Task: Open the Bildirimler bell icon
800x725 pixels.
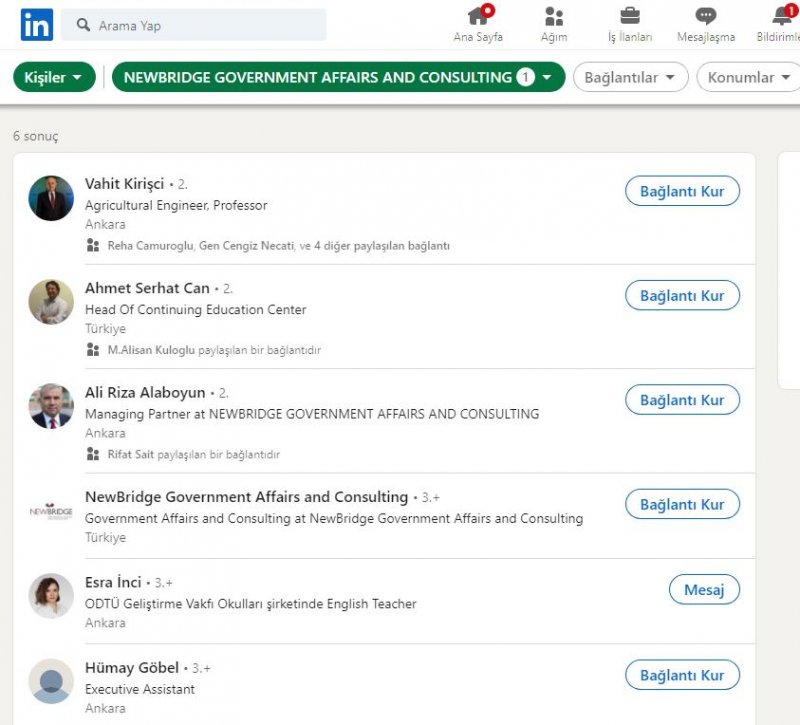Action: point(783,16)
